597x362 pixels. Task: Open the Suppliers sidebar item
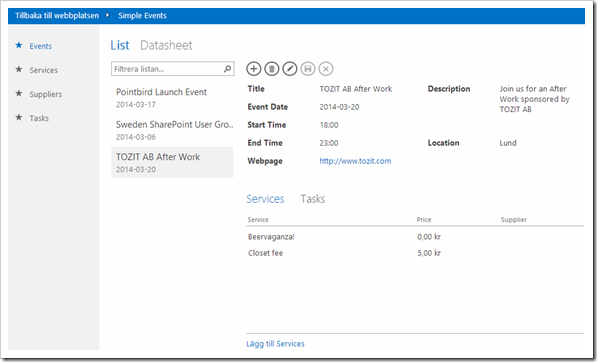point(46,94)
